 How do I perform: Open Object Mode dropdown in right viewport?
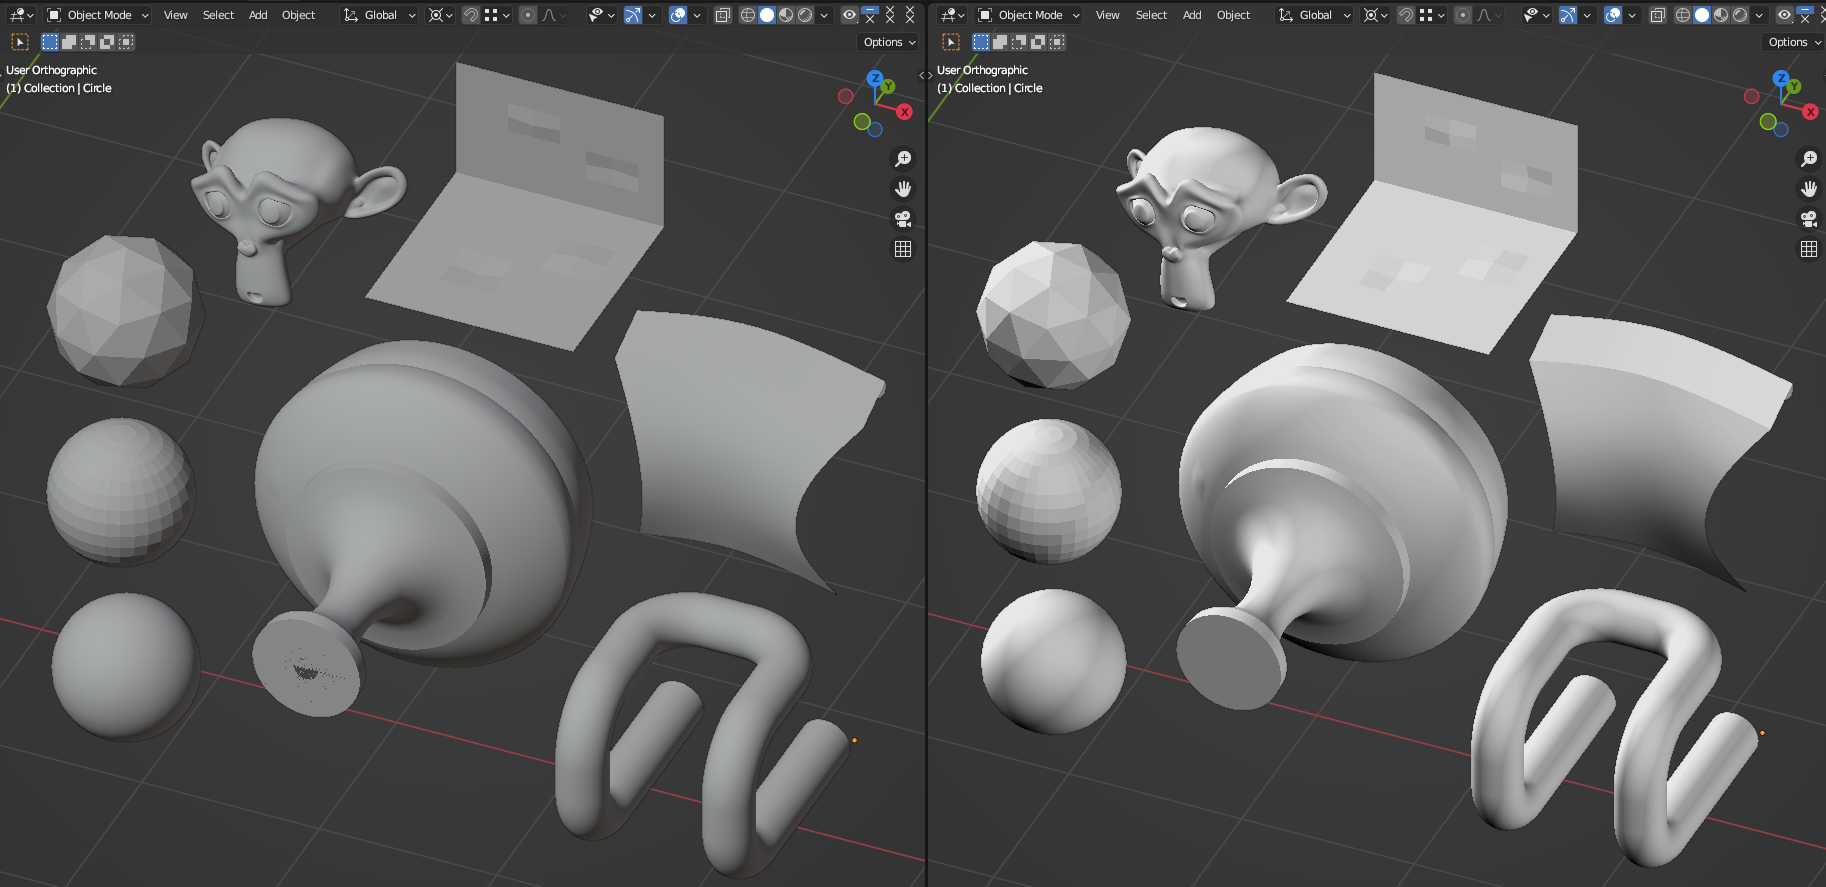1029,15
